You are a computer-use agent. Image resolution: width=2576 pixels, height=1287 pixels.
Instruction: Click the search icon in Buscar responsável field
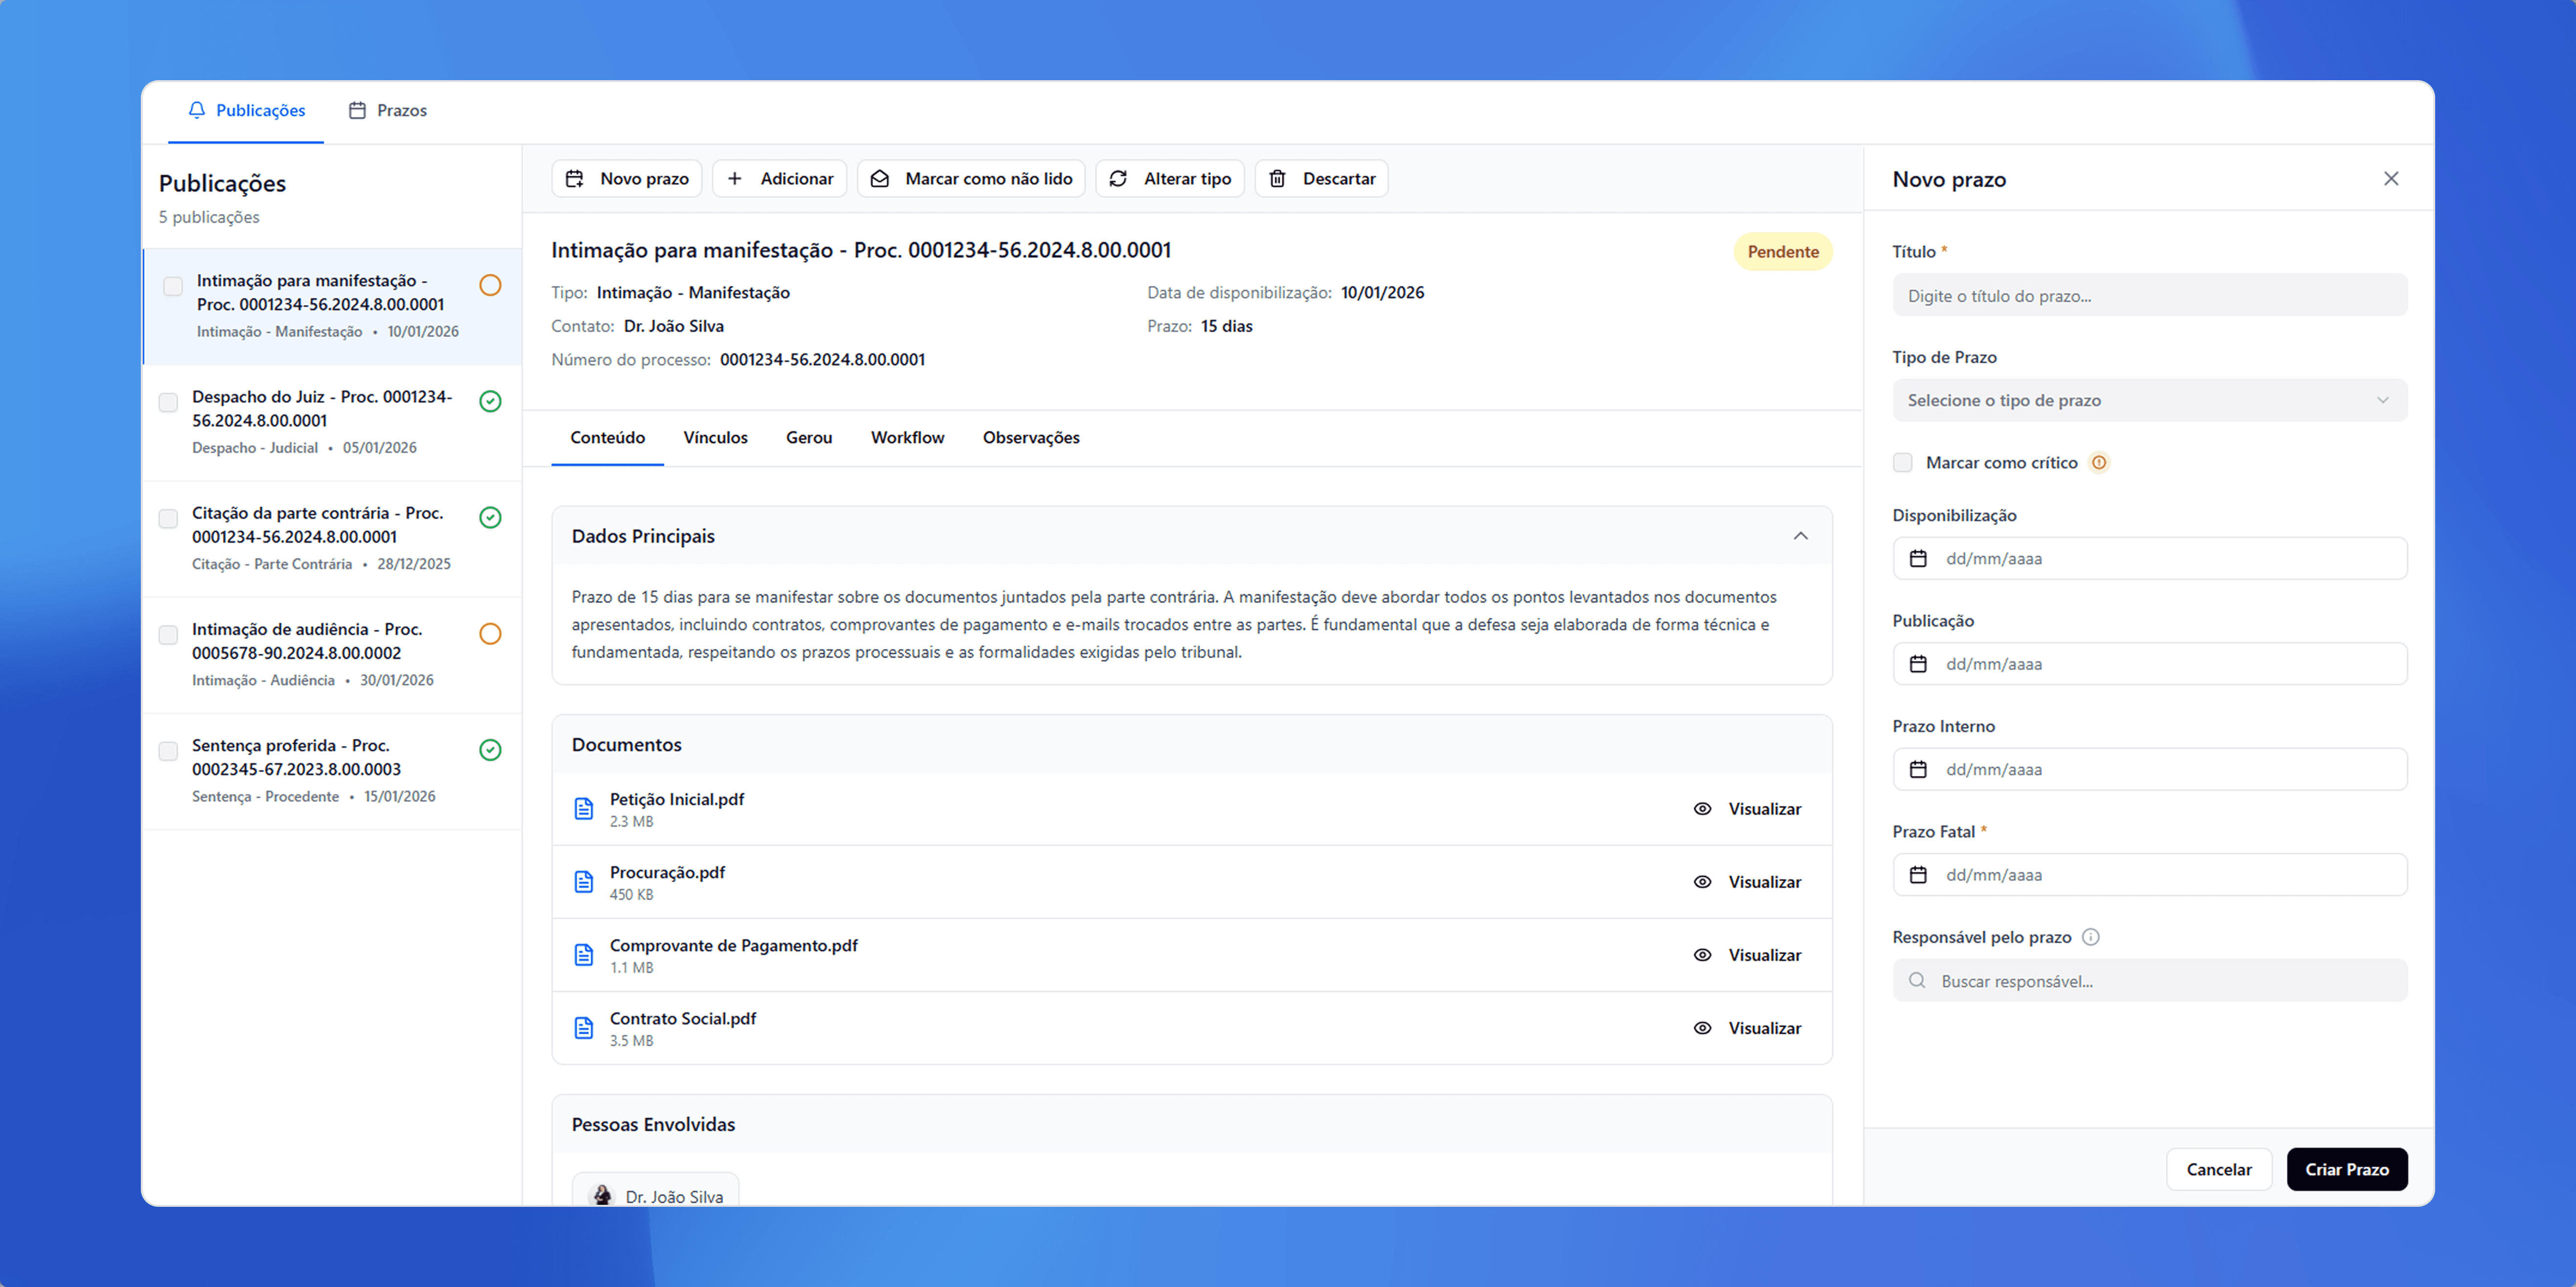click(x=1917, y=981)
